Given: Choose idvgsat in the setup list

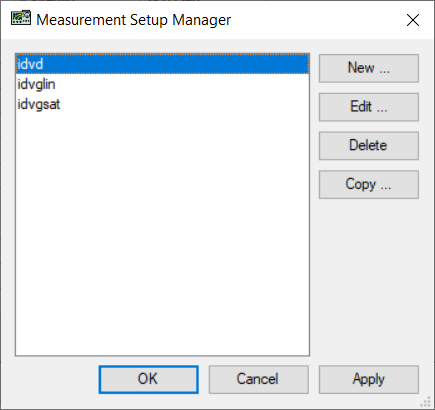Looking at the screenshot, I should tap(162, 104).
